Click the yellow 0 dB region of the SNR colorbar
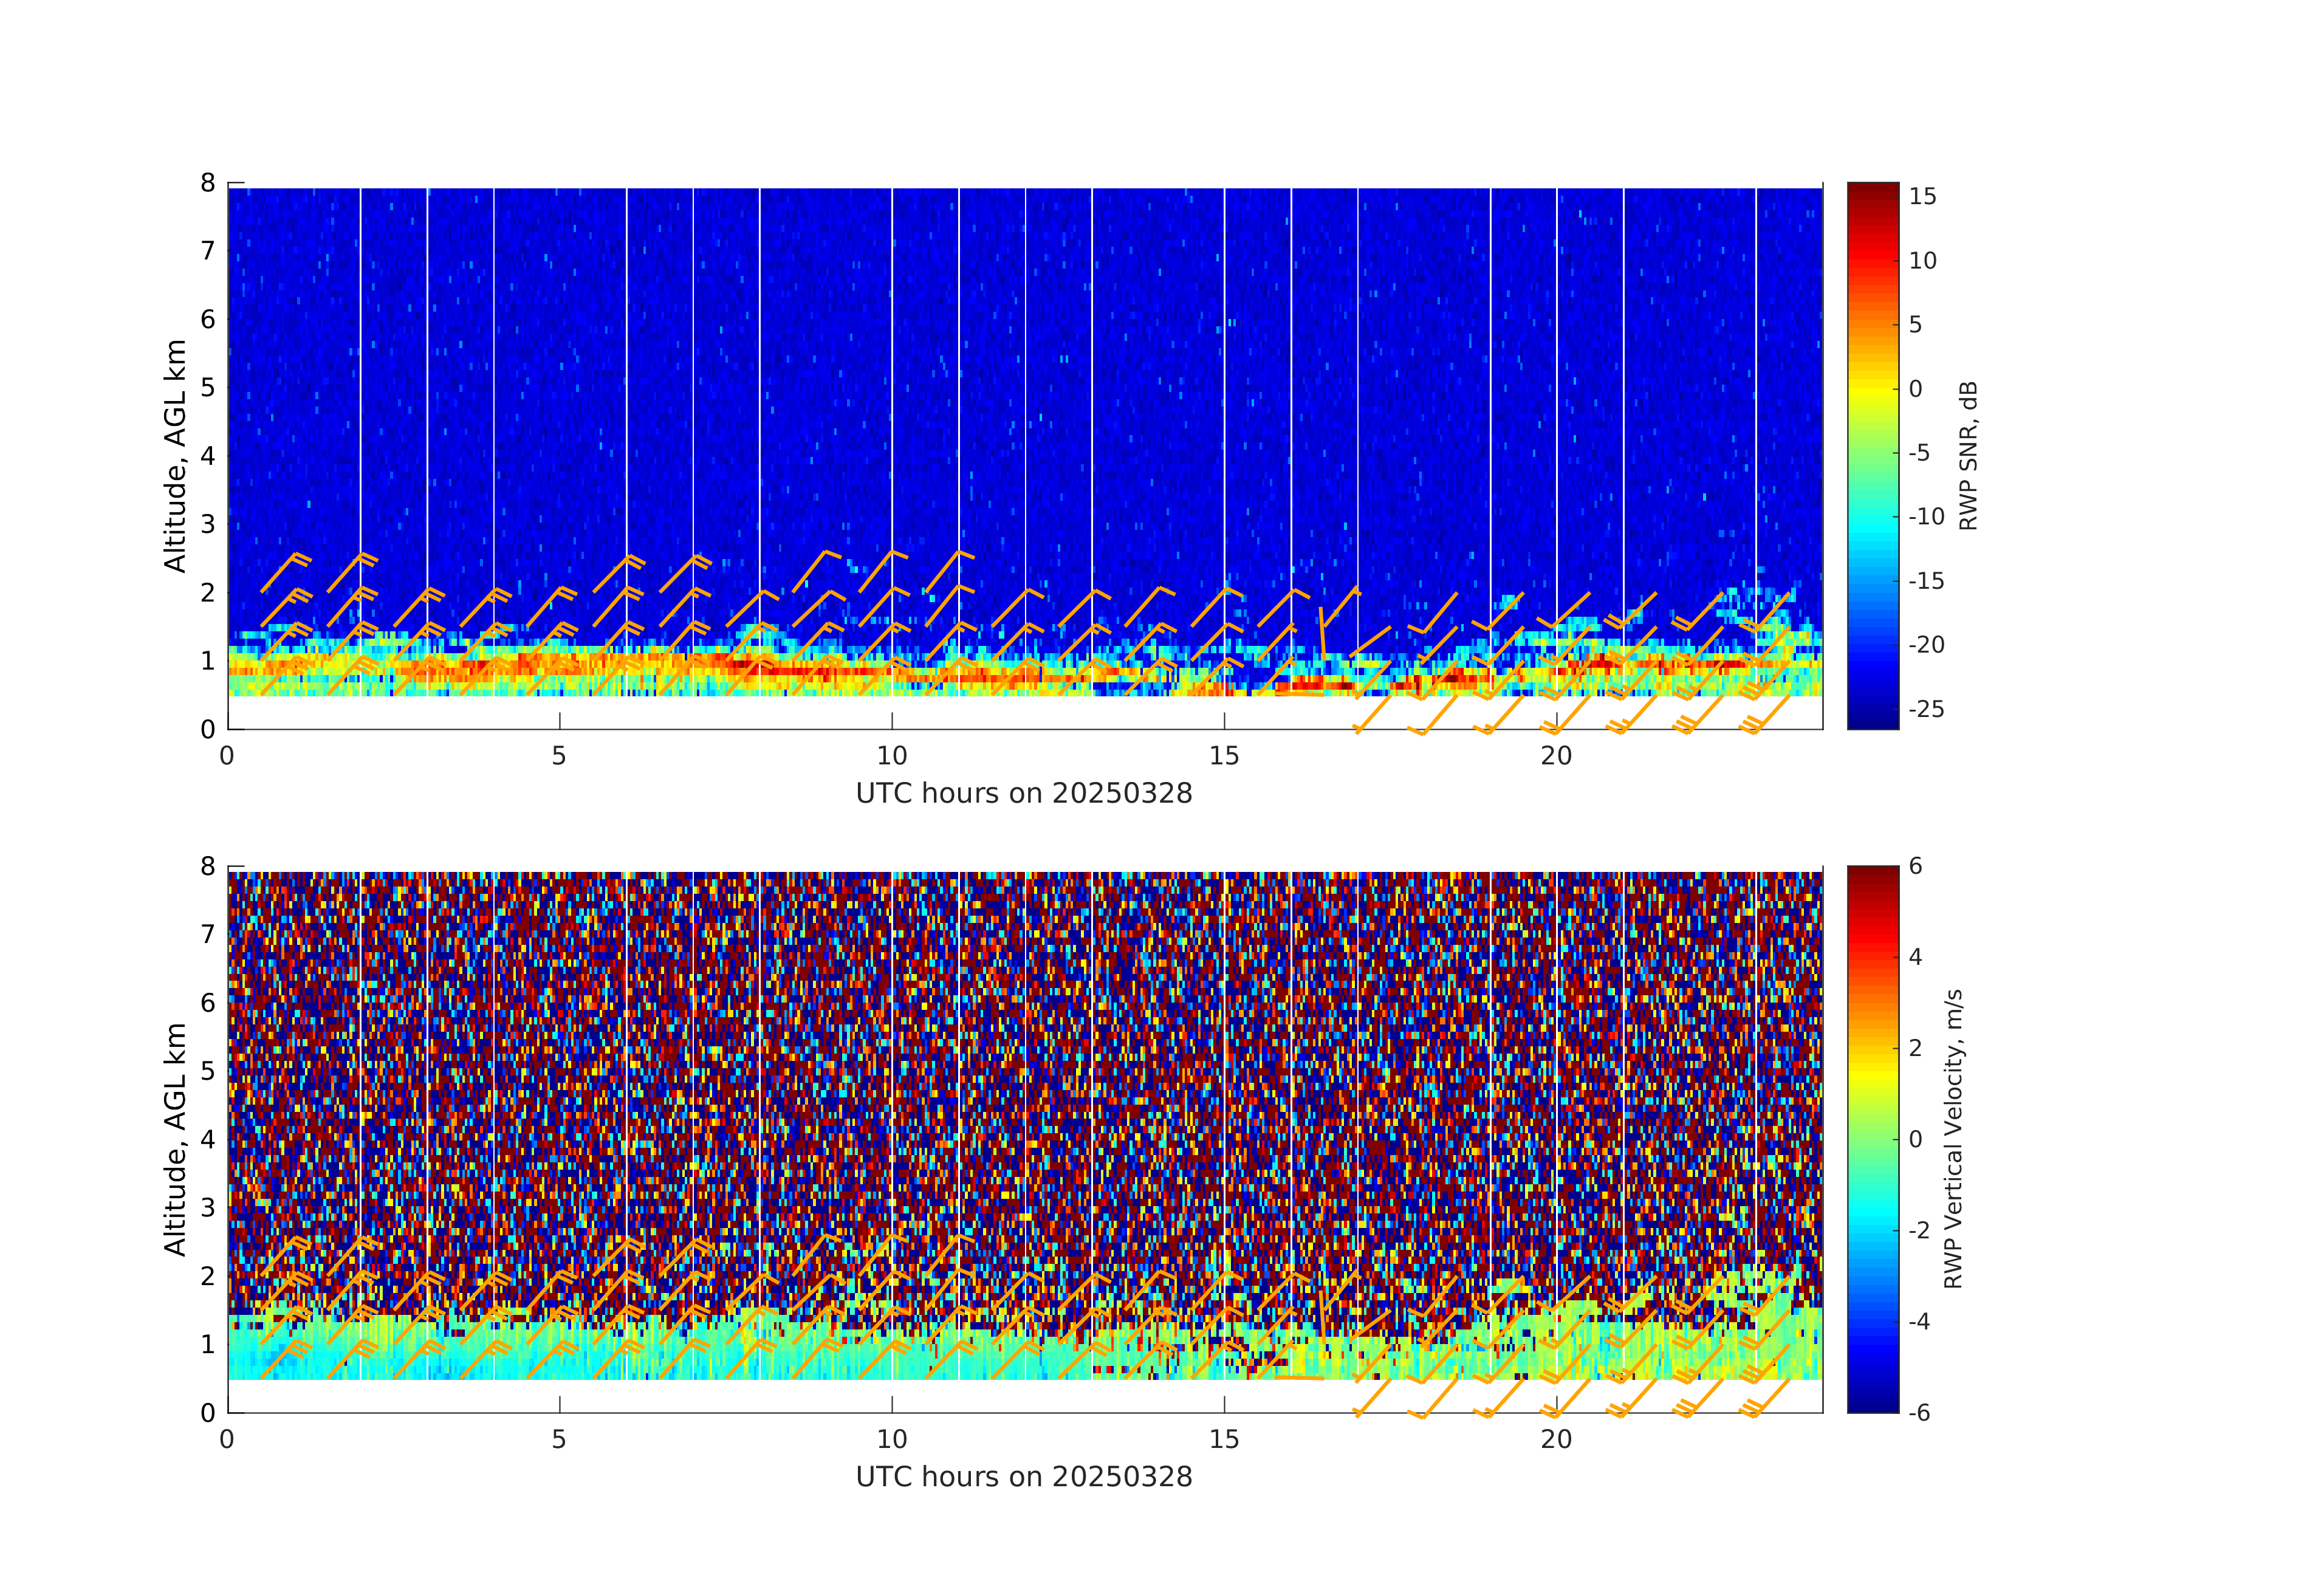The image size is (2324, 1595). click(x=1872, y=389)
